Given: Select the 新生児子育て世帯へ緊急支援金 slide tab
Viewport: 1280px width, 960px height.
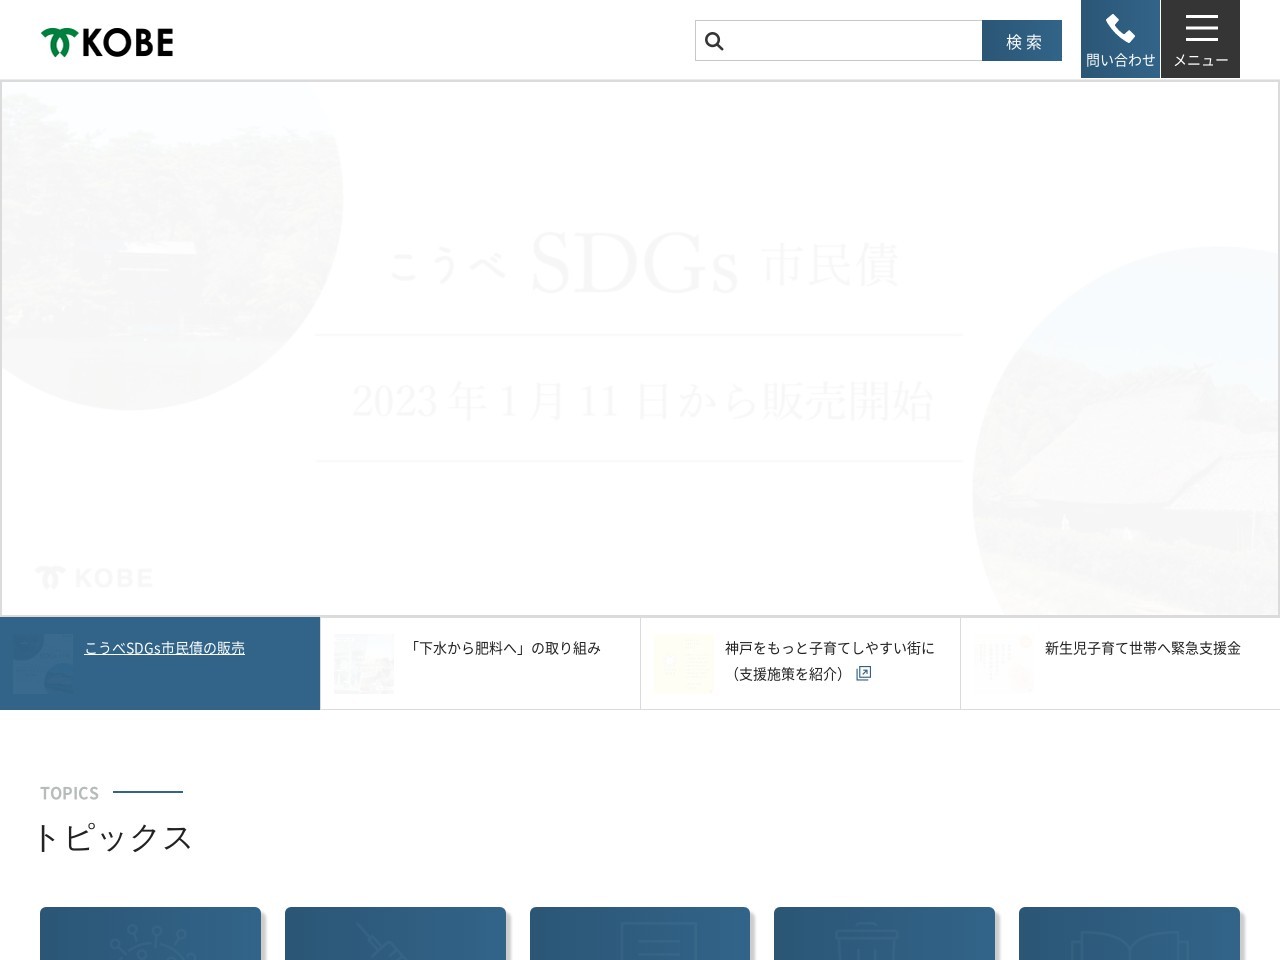Looking at the screenshot, I should [1142, 648].
